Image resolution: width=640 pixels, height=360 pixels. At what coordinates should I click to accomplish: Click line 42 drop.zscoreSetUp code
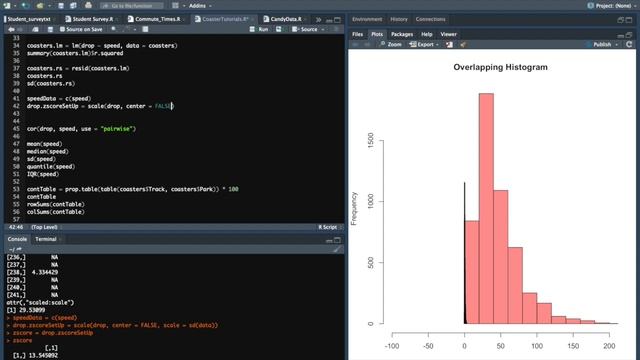point(100,106)
